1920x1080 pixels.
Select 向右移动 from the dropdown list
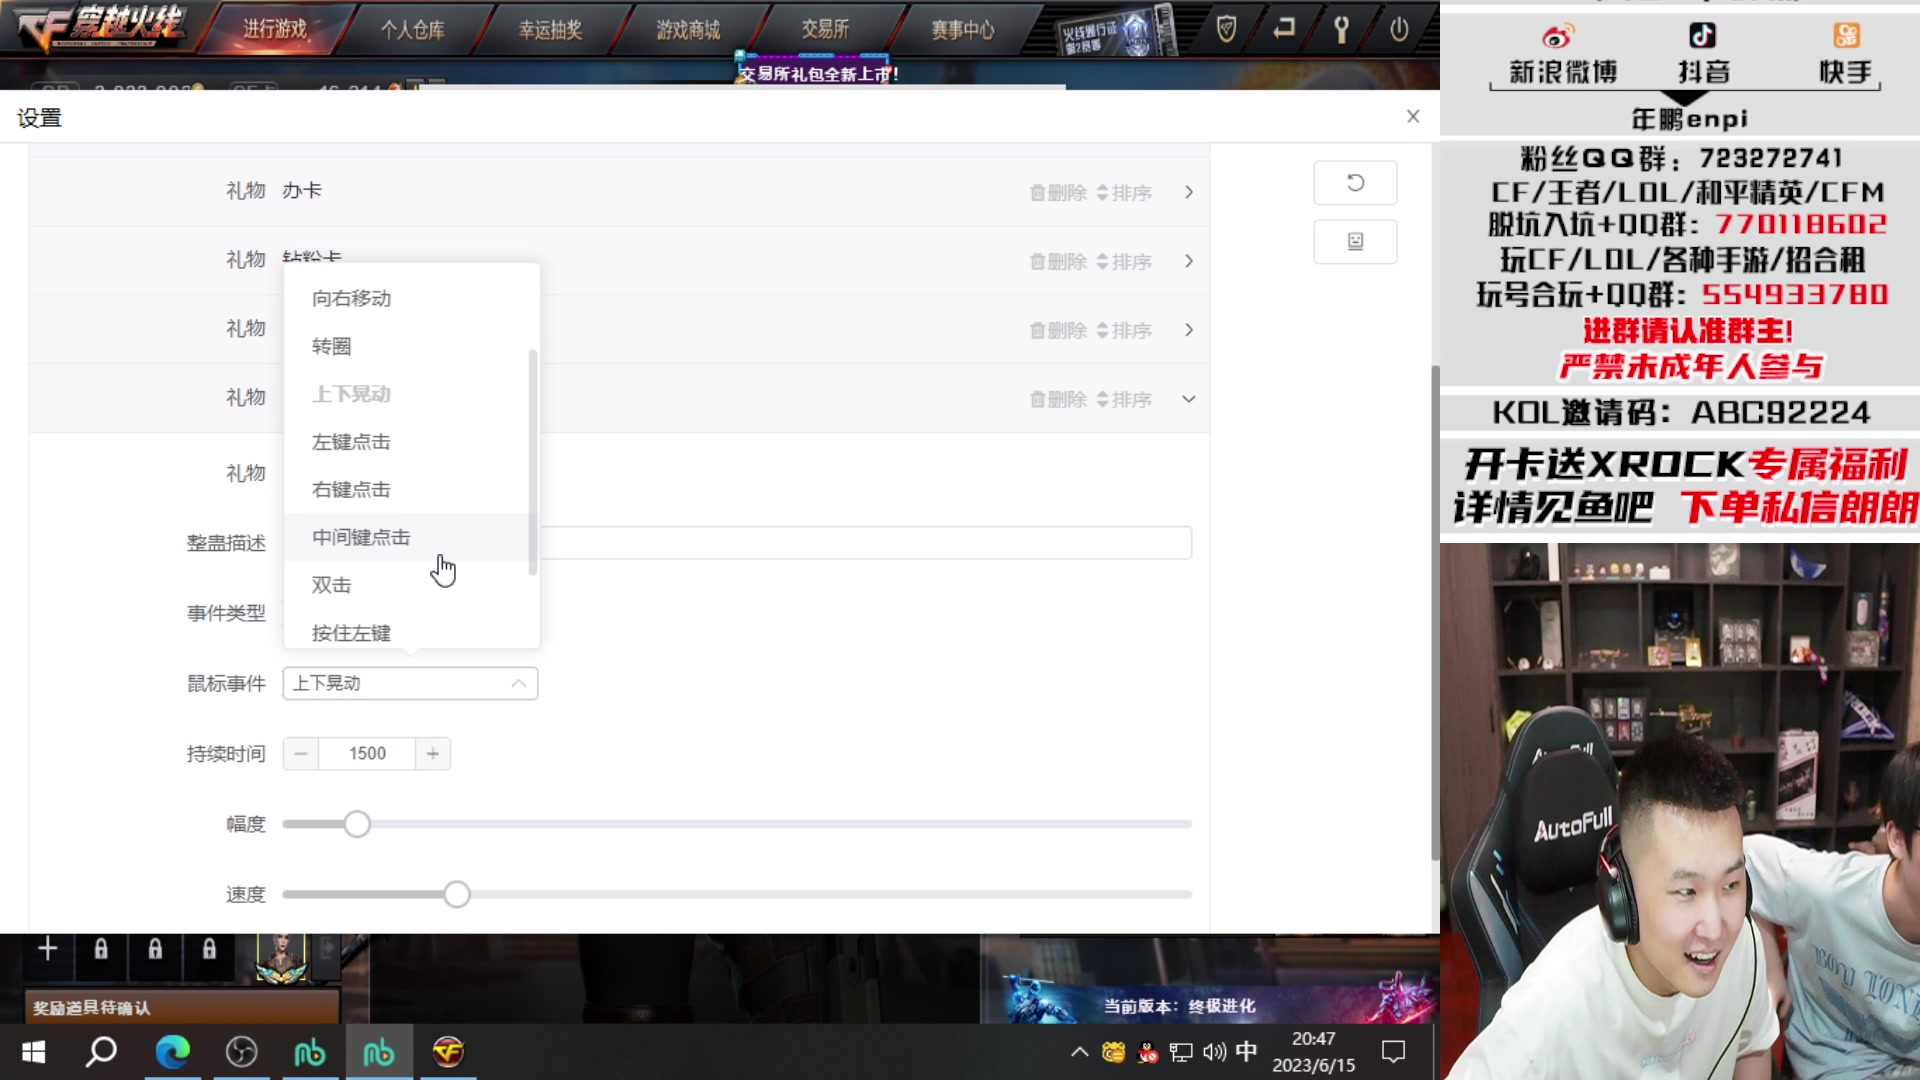click(411, 298)
